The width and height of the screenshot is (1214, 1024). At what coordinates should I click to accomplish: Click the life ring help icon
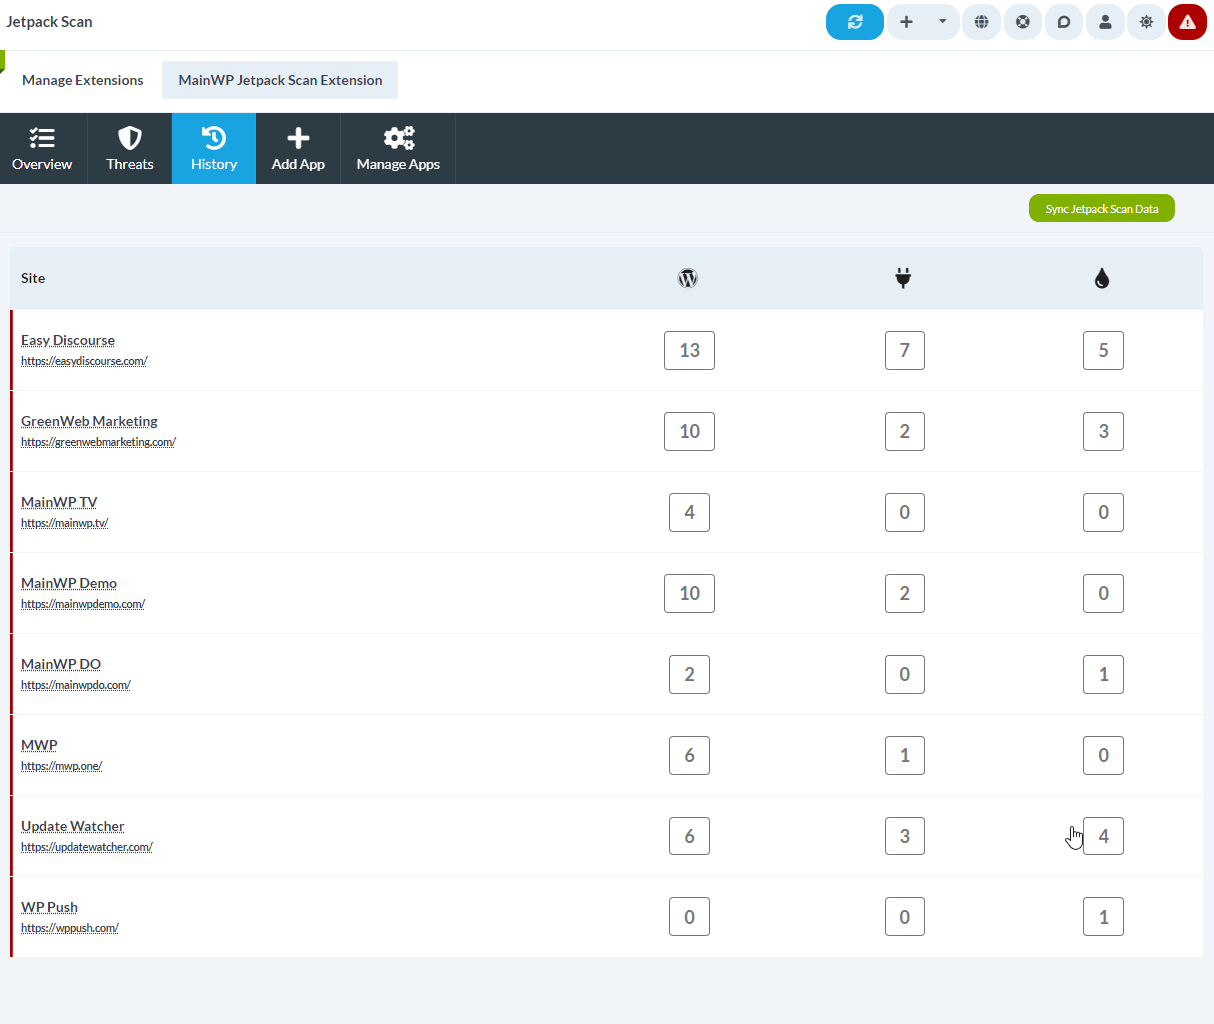tap(1022, 21)
